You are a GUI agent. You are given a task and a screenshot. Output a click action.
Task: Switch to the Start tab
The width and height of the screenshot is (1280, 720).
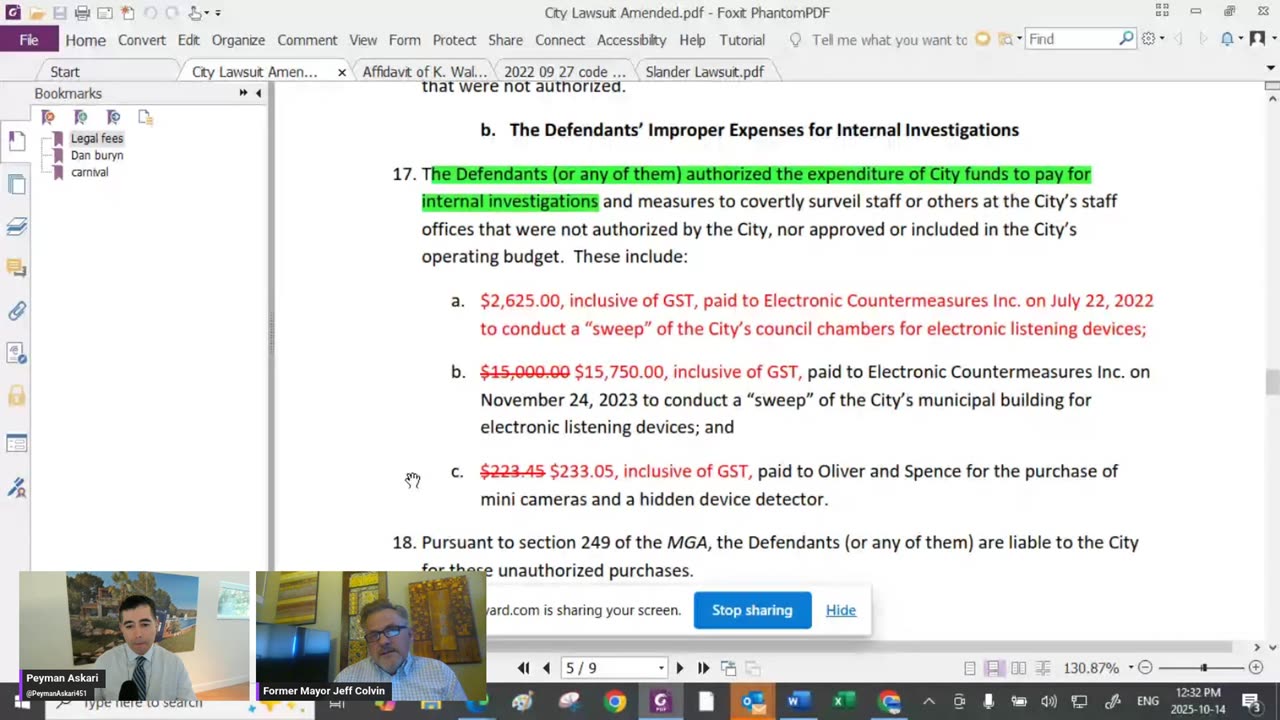click(65, 72)
